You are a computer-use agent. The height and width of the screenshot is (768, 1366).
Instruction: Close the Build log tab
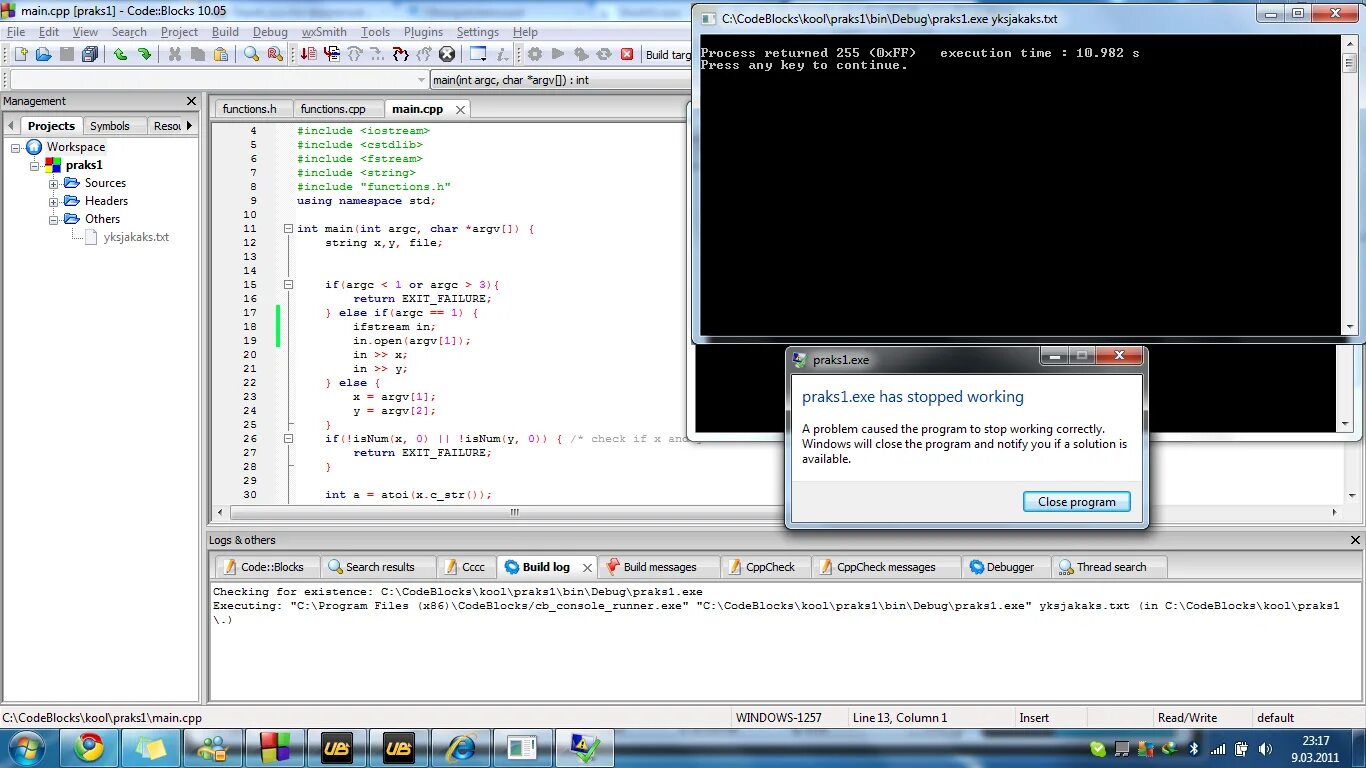click(587, 567)
